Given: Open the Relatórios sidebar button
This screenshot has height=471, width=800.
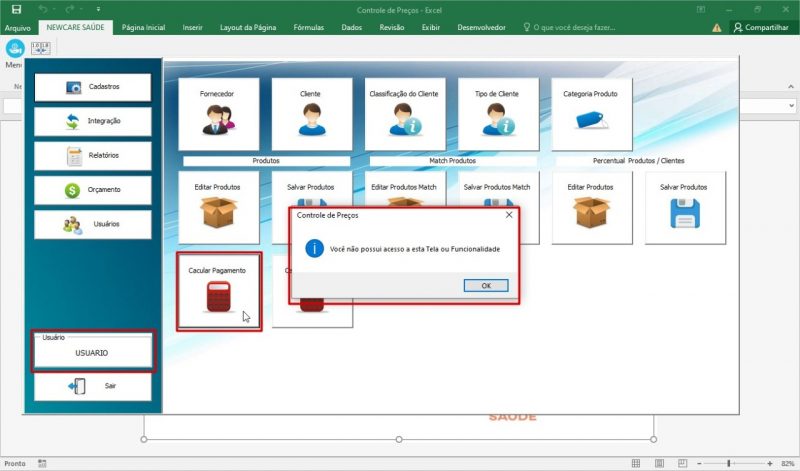Looking at the screenshot, I should [93, 156].
